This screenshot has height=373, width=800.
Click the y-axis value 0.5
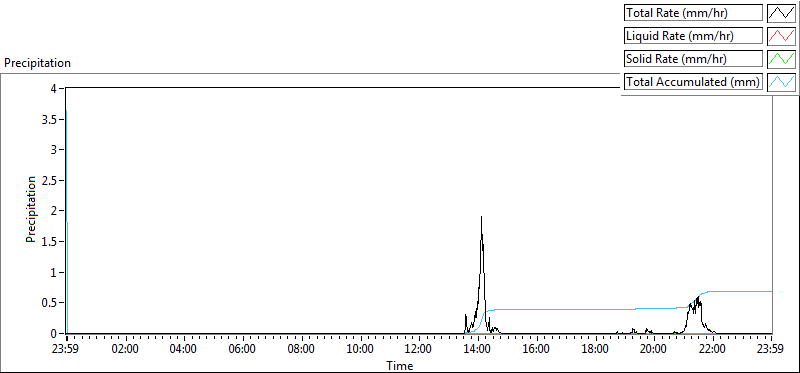coord(53,303)
